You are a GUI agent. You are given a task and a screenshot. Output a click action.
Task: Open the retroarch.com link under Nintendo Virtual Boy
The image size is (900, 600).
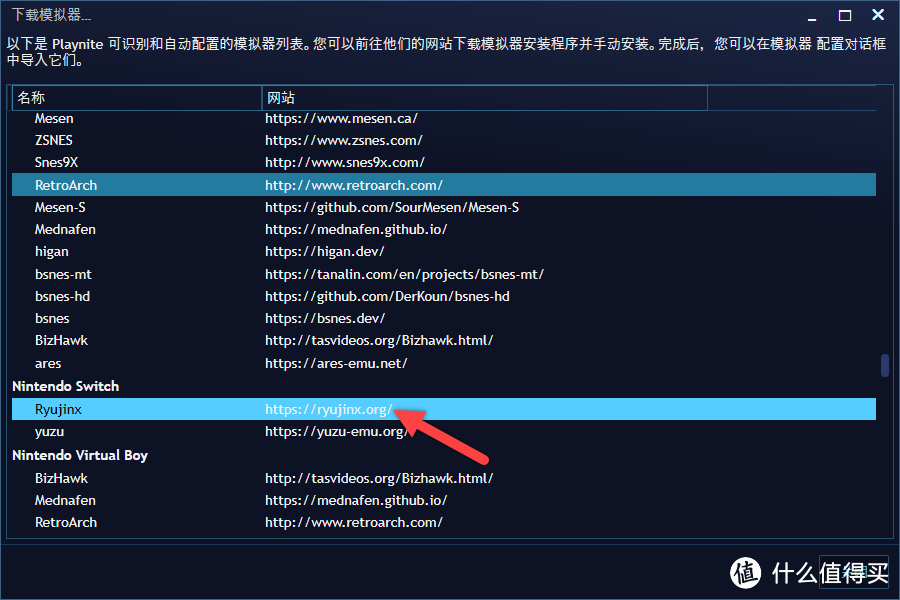tap(354, 522)
